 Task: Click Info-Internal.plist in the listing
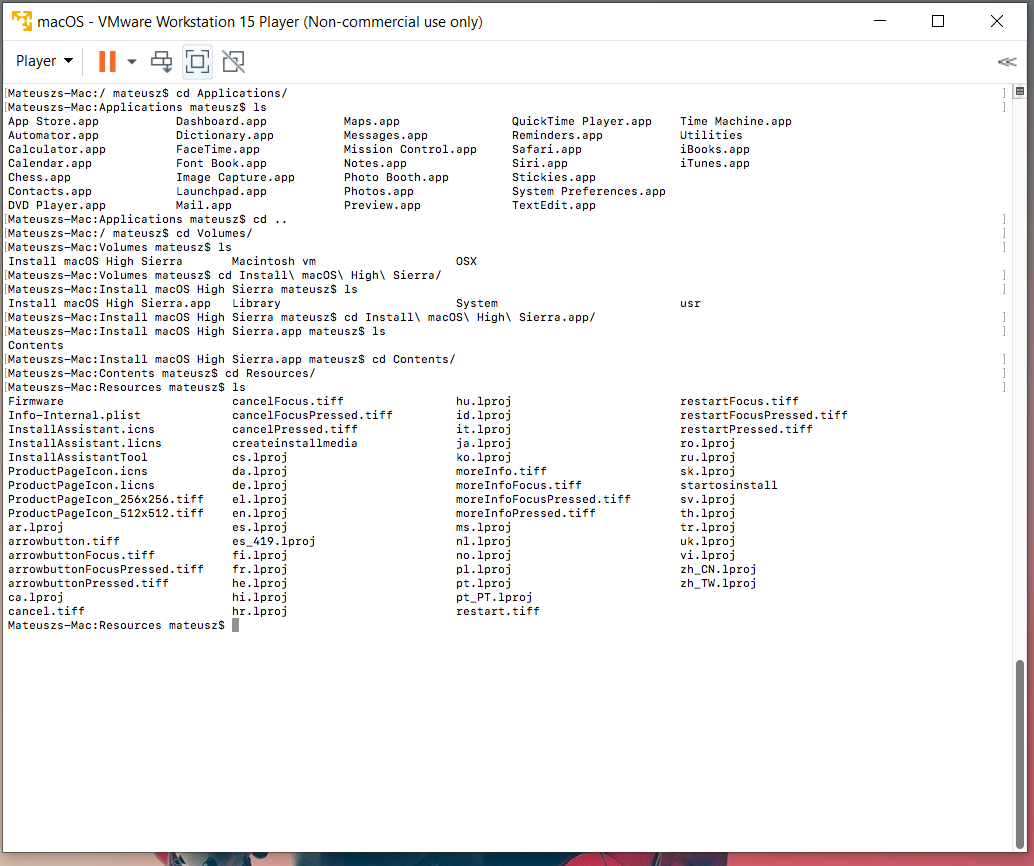click(75, 416)
